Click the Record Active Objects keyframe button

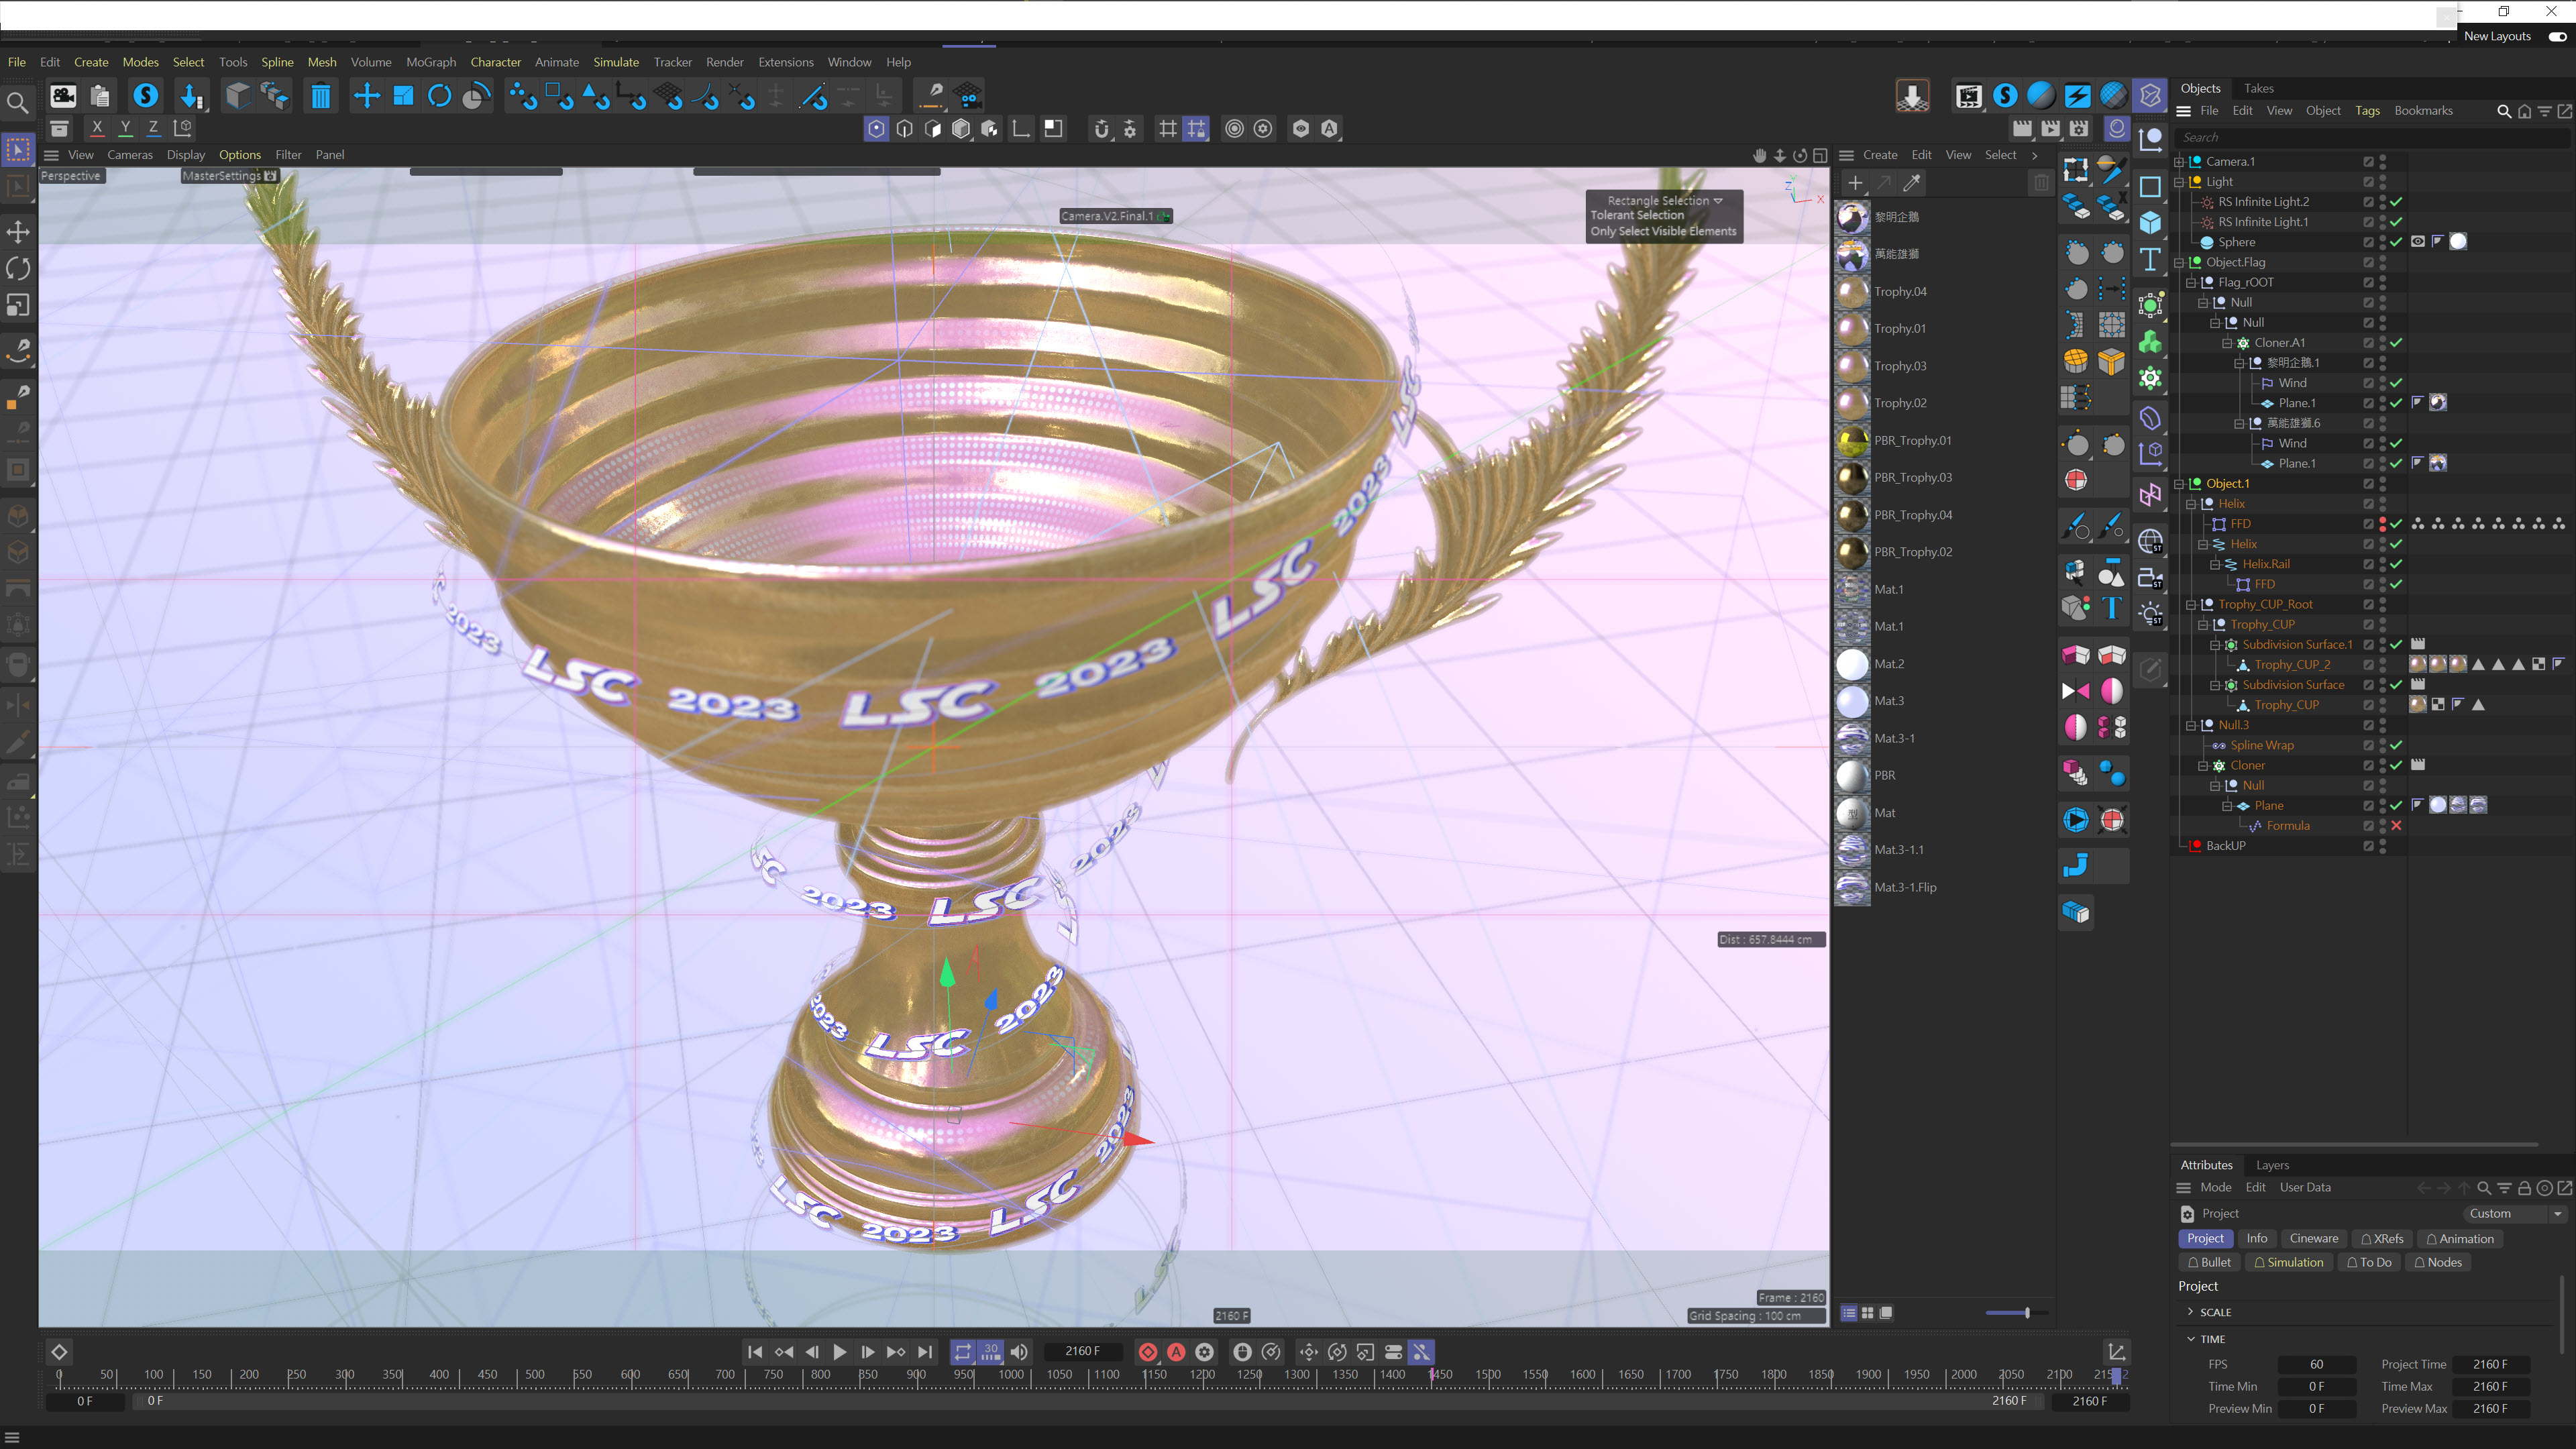click(x=1148, y=1352)
